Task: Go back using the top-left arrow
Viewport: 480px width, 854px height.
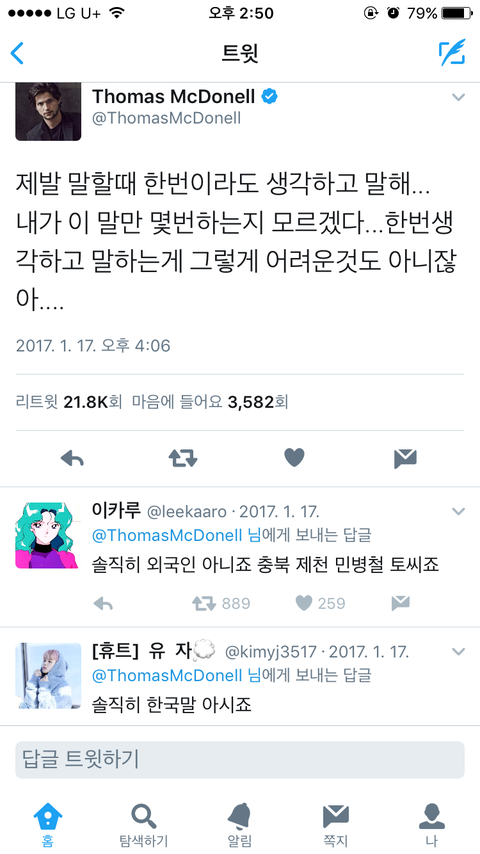Action: (x=17, y=53)
